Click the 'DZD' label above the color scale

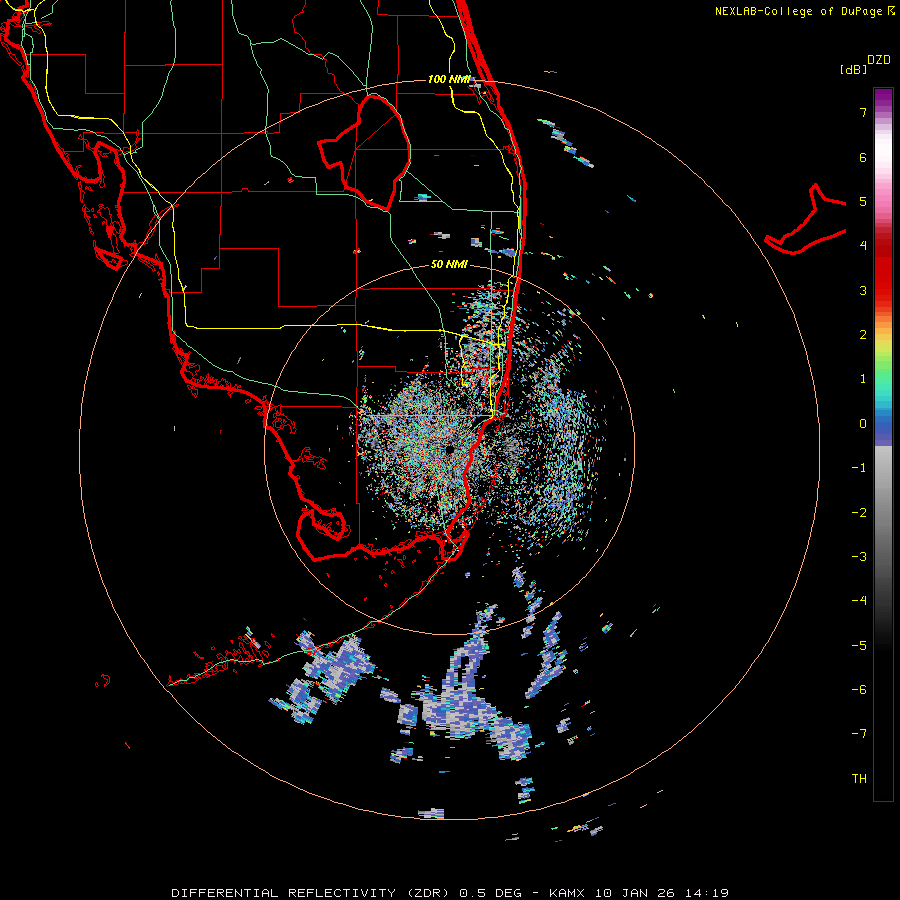pos(878,60)
